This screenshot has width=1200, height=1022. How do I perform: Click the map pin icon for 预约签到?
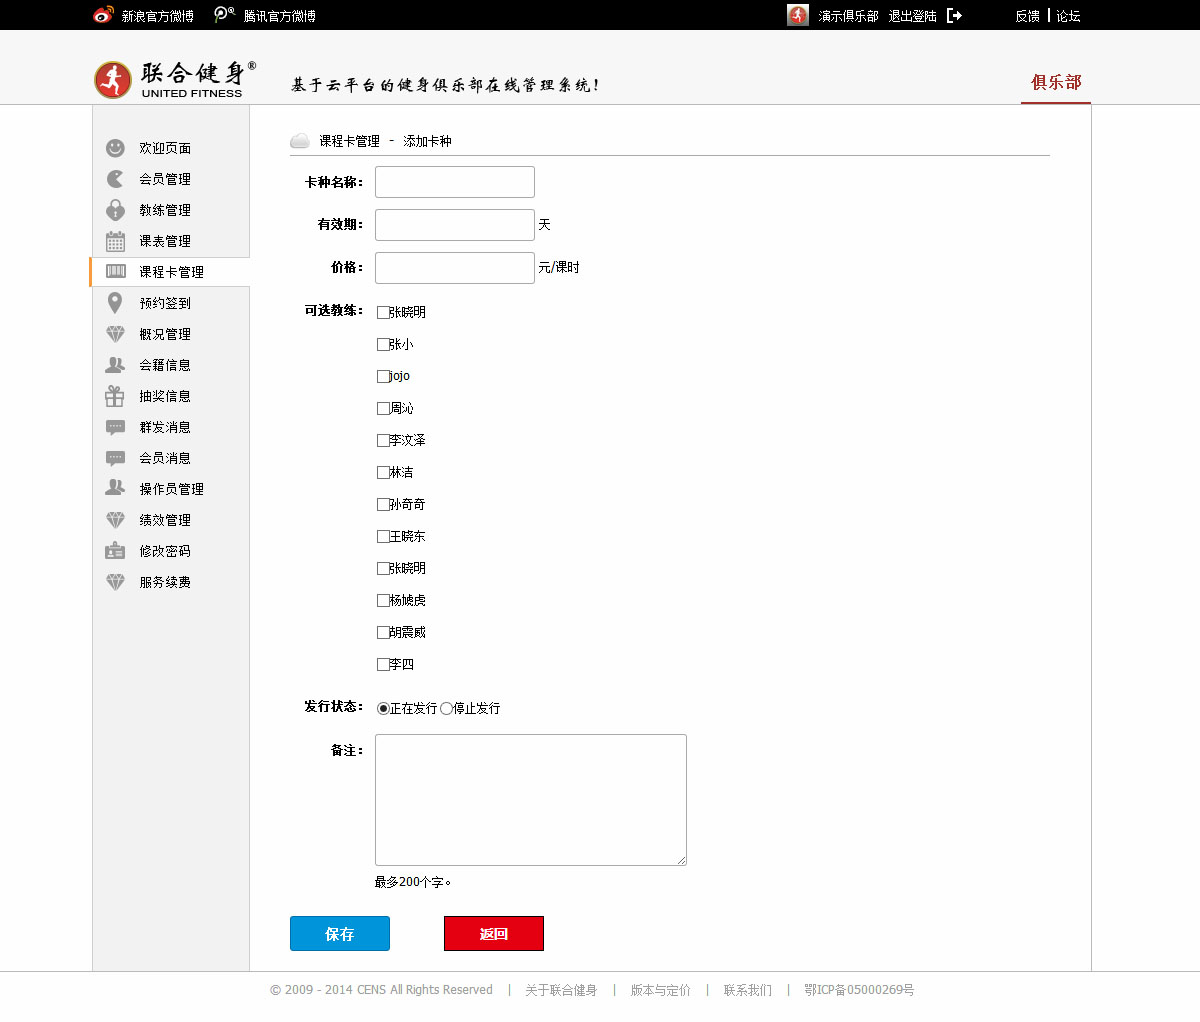[x=115, y=303]
